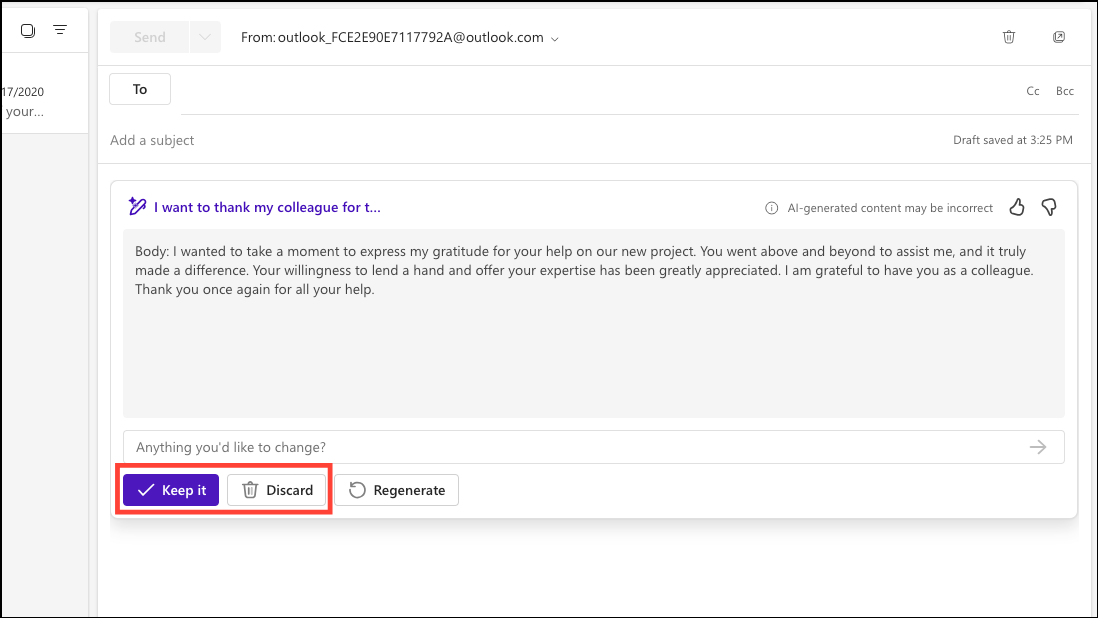The image size is (1098, 618).
Task: Regenerate the Copilot draft
Action: (x=396, y=490)
